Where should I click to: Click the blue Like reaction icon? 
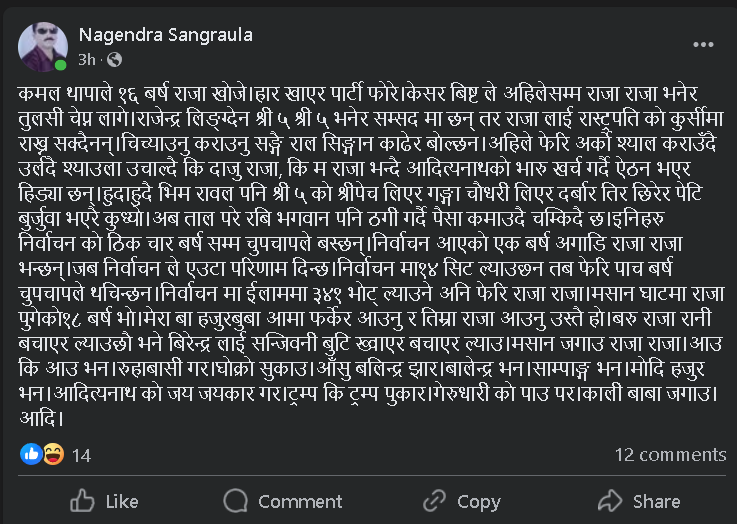tap(30, 455)
